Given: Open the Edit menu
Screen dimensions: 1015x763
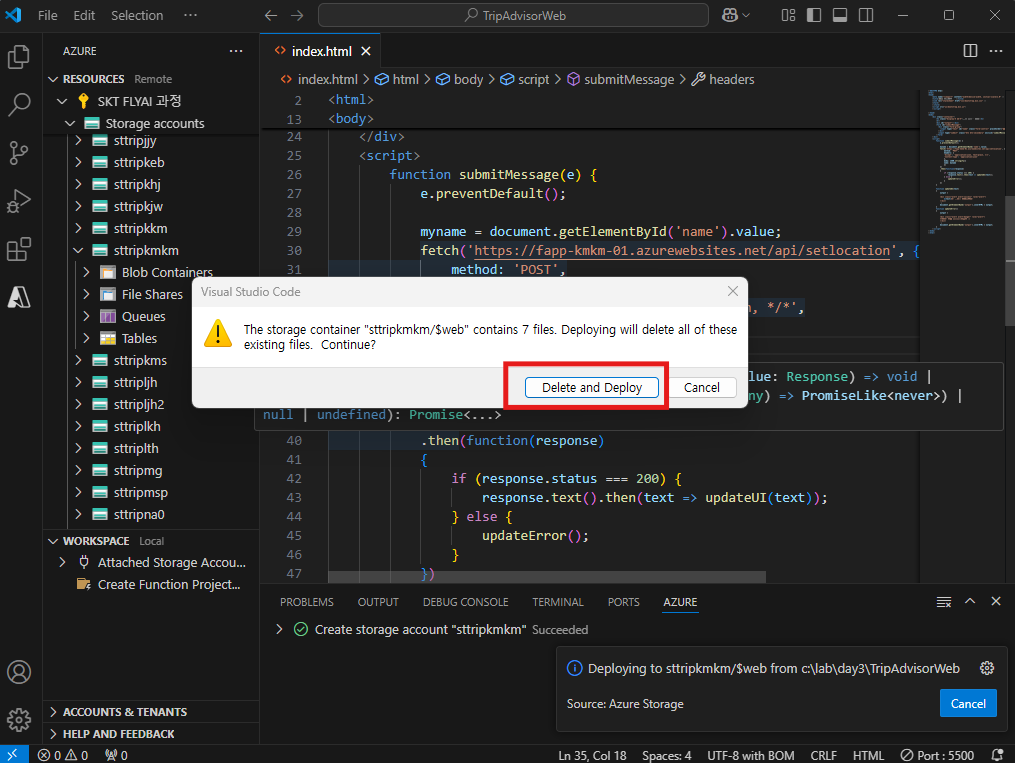Looking at the screenshot, I should click(x=84, y=15).
